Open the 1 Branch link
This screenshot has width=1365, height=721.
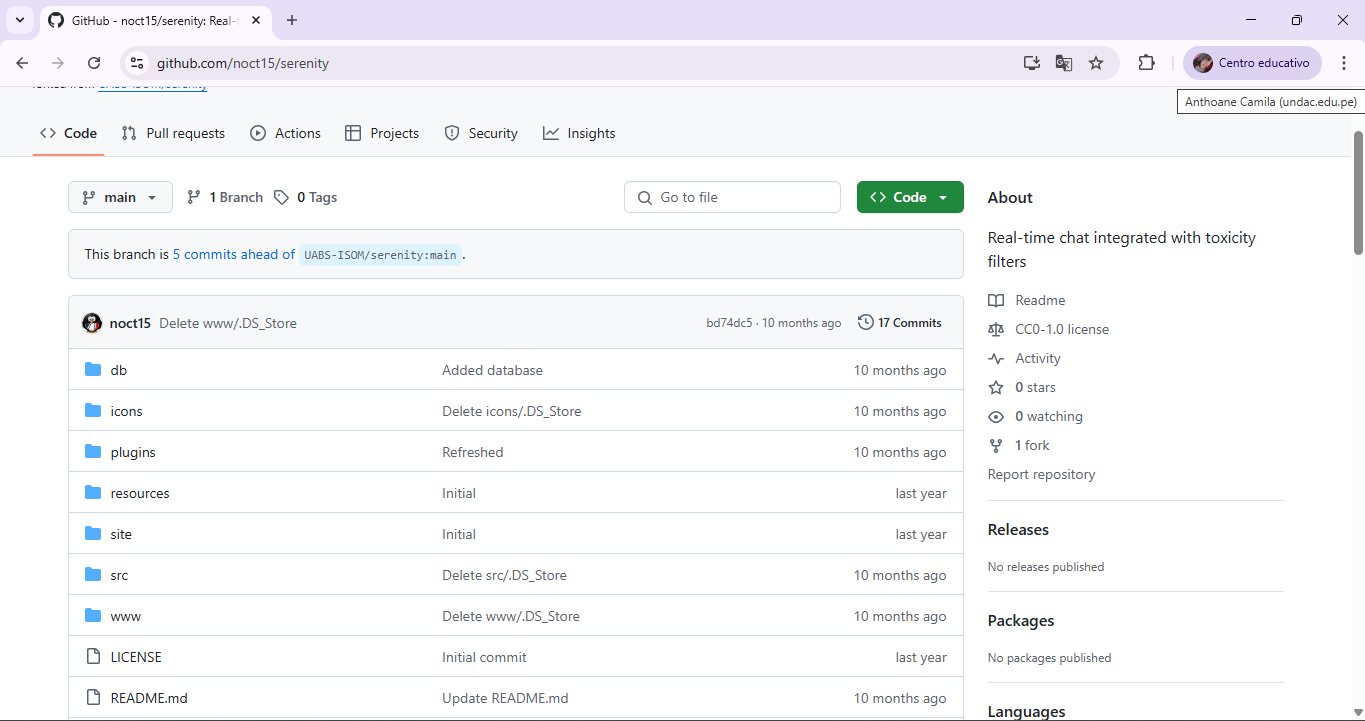[225, 197]
